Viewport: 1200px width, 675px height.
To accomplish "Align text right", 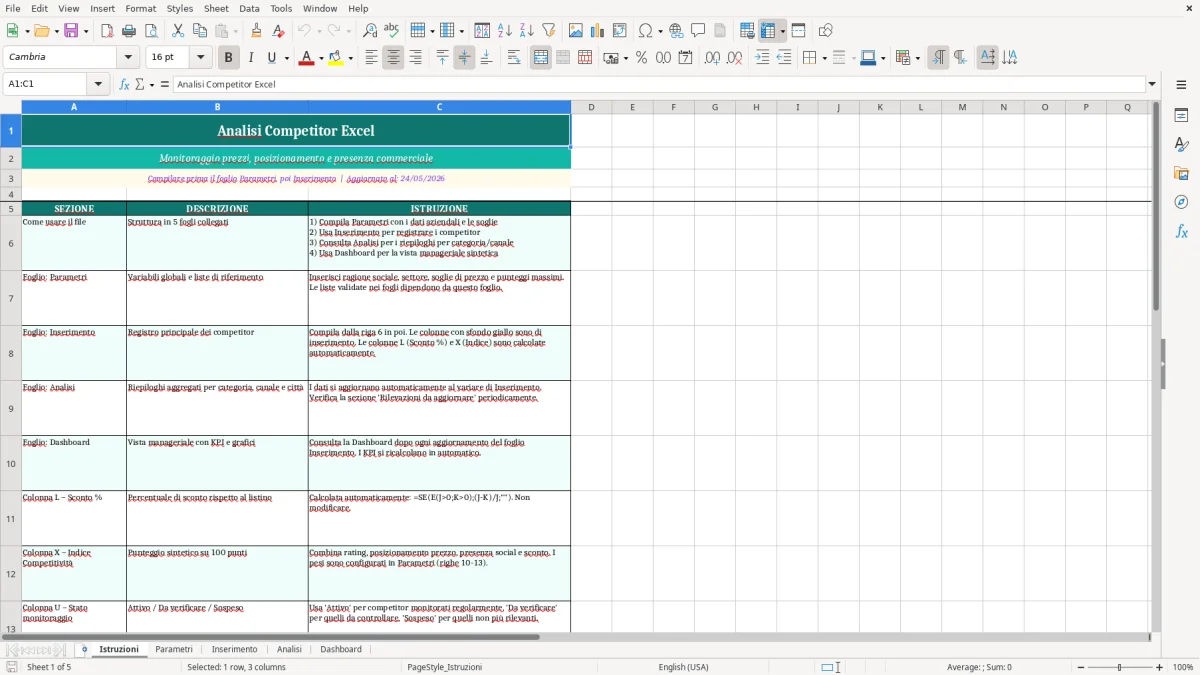I will 415,58.
